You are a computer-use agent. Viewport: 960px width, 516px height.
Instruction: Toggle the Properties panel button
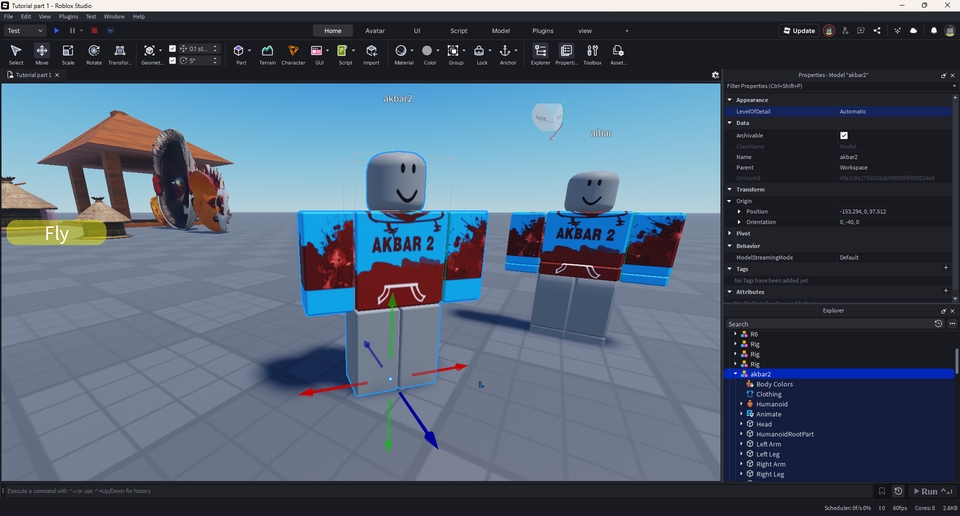click(566, 54)
